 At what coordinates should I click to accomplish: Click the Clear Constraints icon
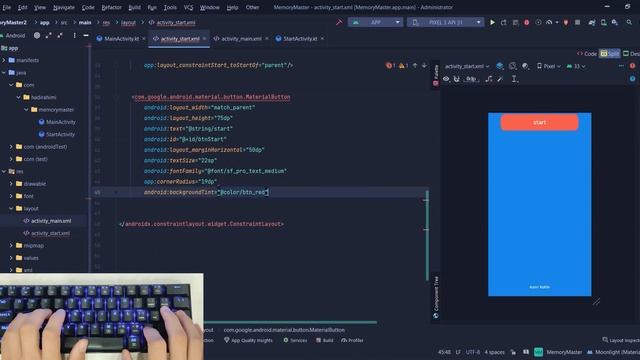489,79
